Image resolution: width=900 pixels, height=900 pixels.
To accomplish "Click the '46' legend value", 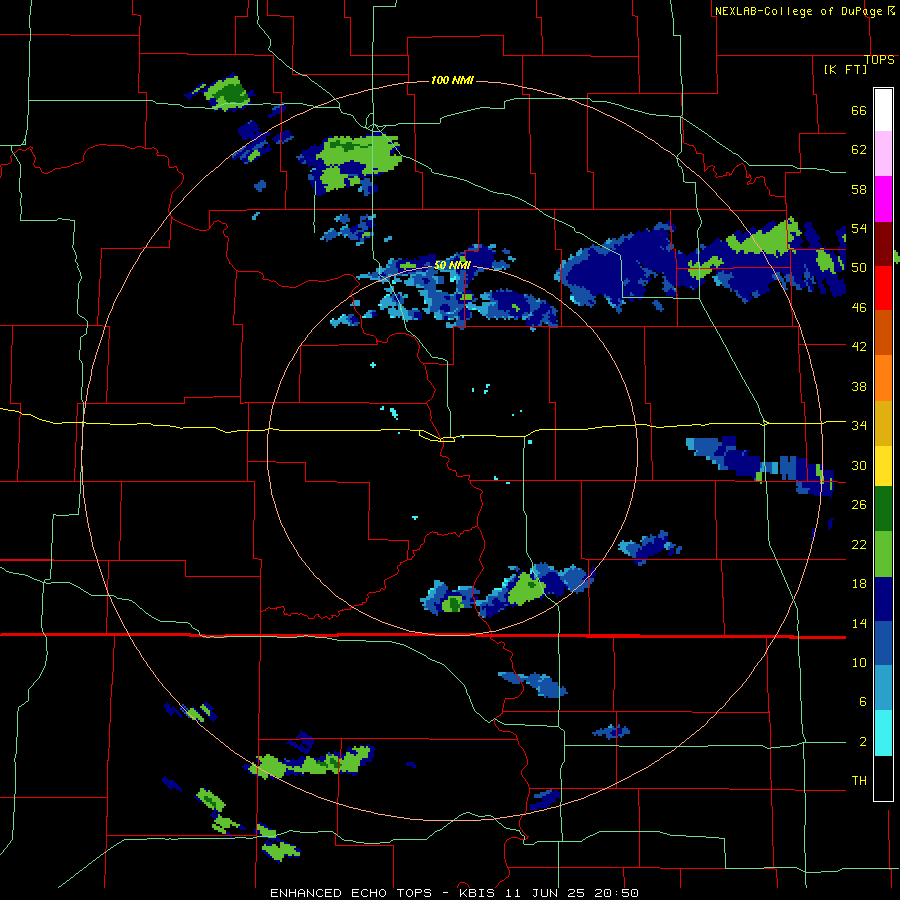I will 859,307.
